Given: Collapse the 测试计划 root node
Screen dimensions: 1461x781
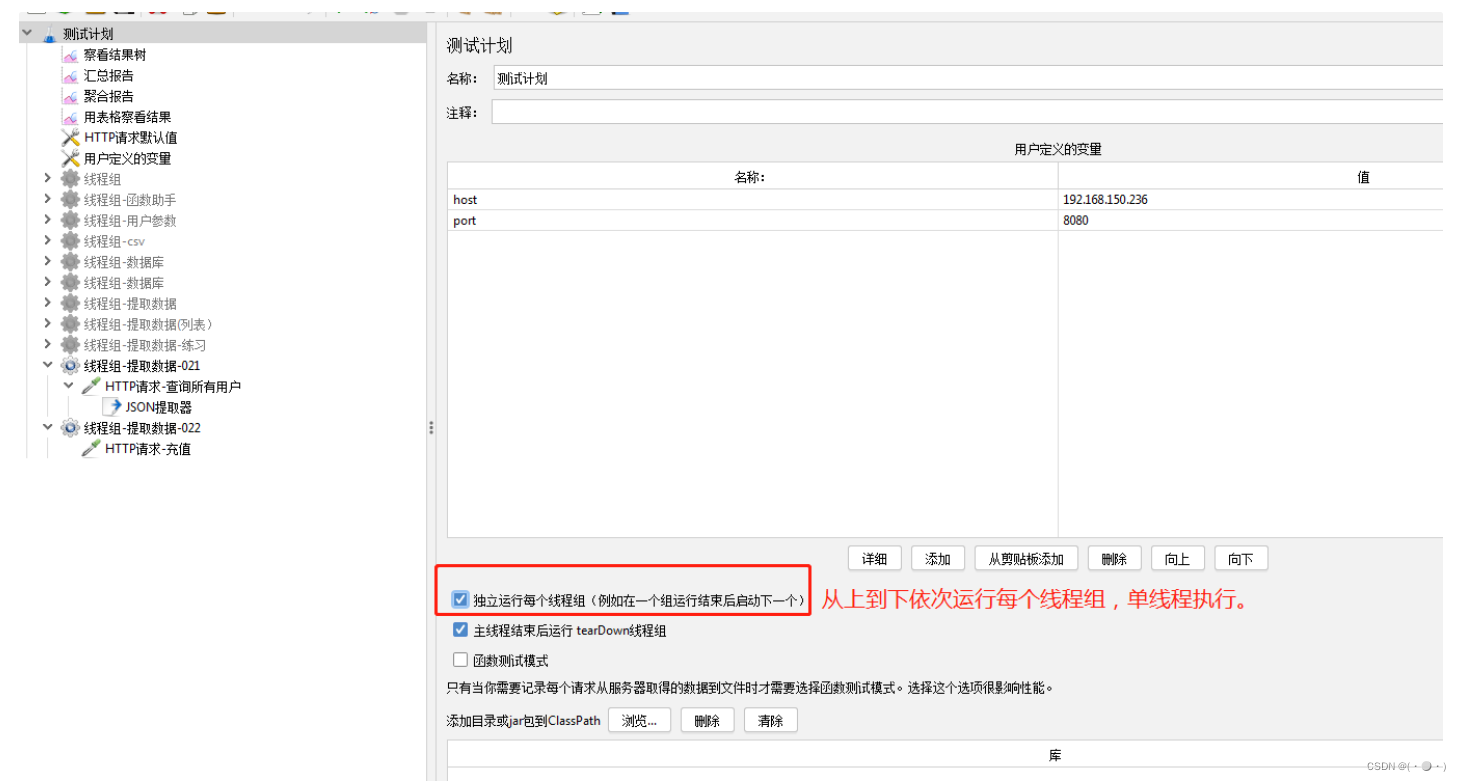Looking at the screenshot, I should pos(27,33).
